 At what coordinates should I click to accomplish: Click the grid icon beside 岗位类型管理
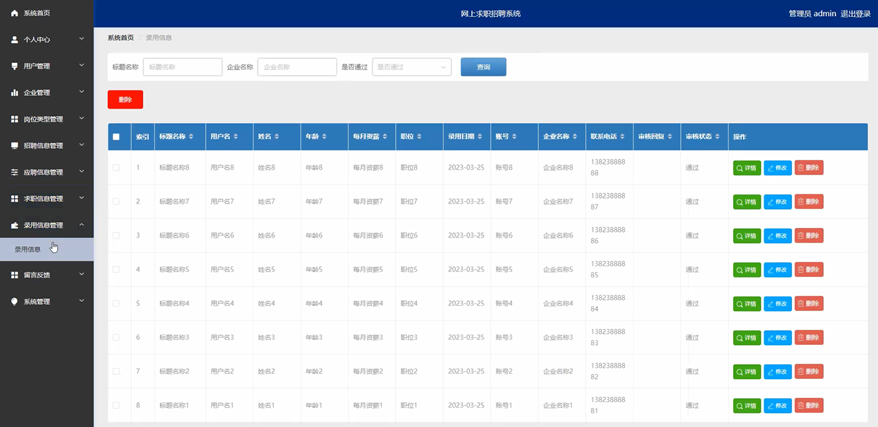tap(15, 119)
